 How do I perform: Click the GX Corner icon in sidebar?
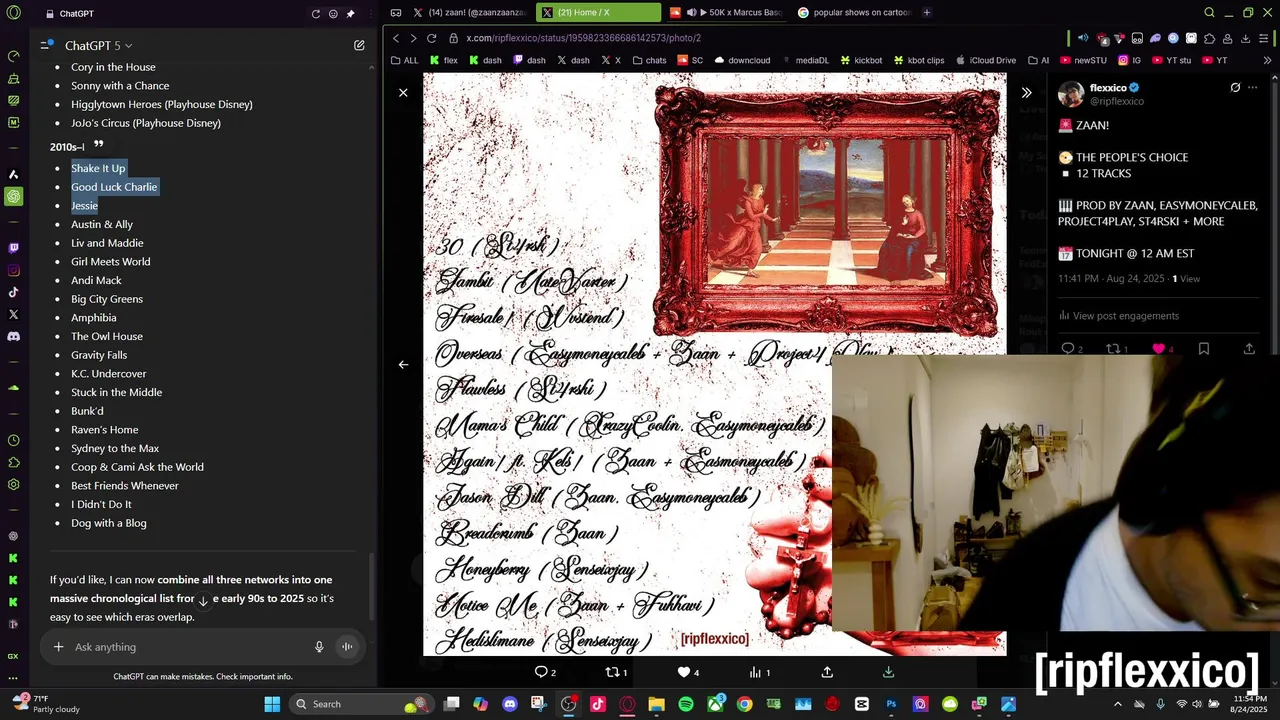coord(13,656)
